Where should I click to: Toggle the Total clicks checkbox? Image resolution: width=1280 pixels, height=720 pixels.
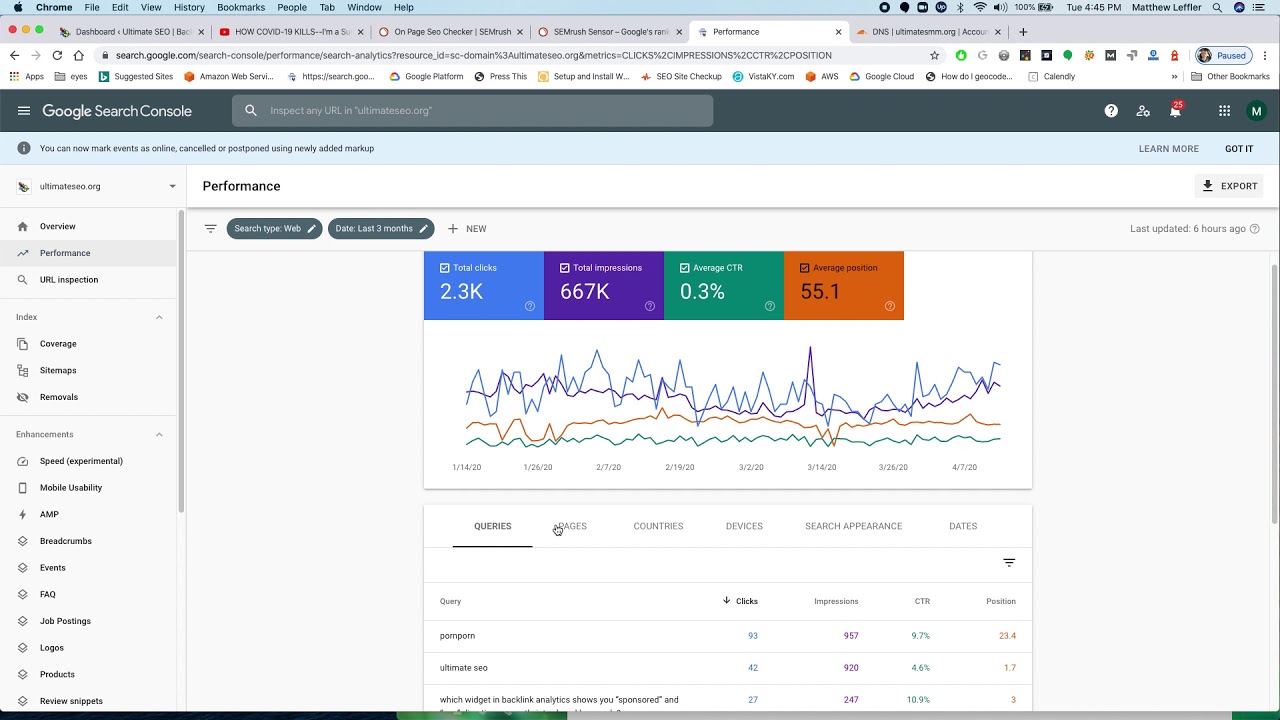point(445,268)
